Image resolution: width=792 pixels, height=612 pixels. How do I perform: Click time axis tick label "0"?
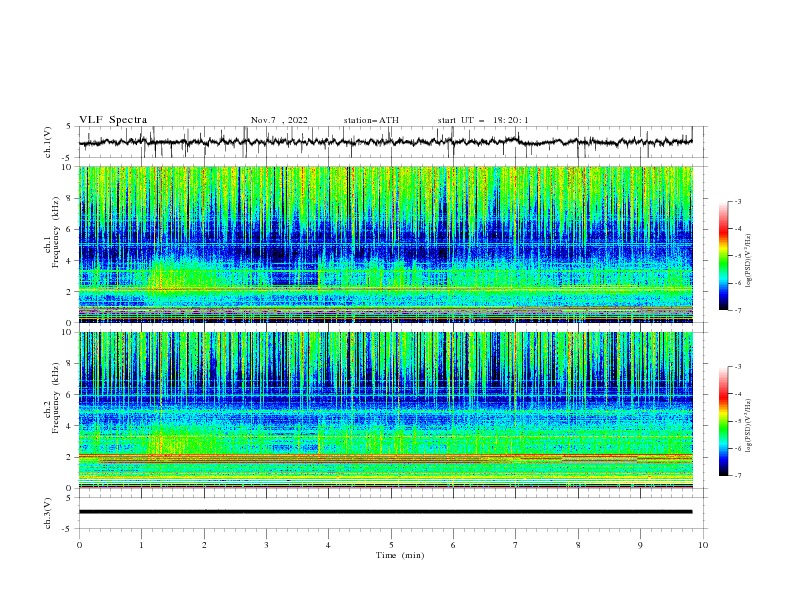click(x=79, y=545)
